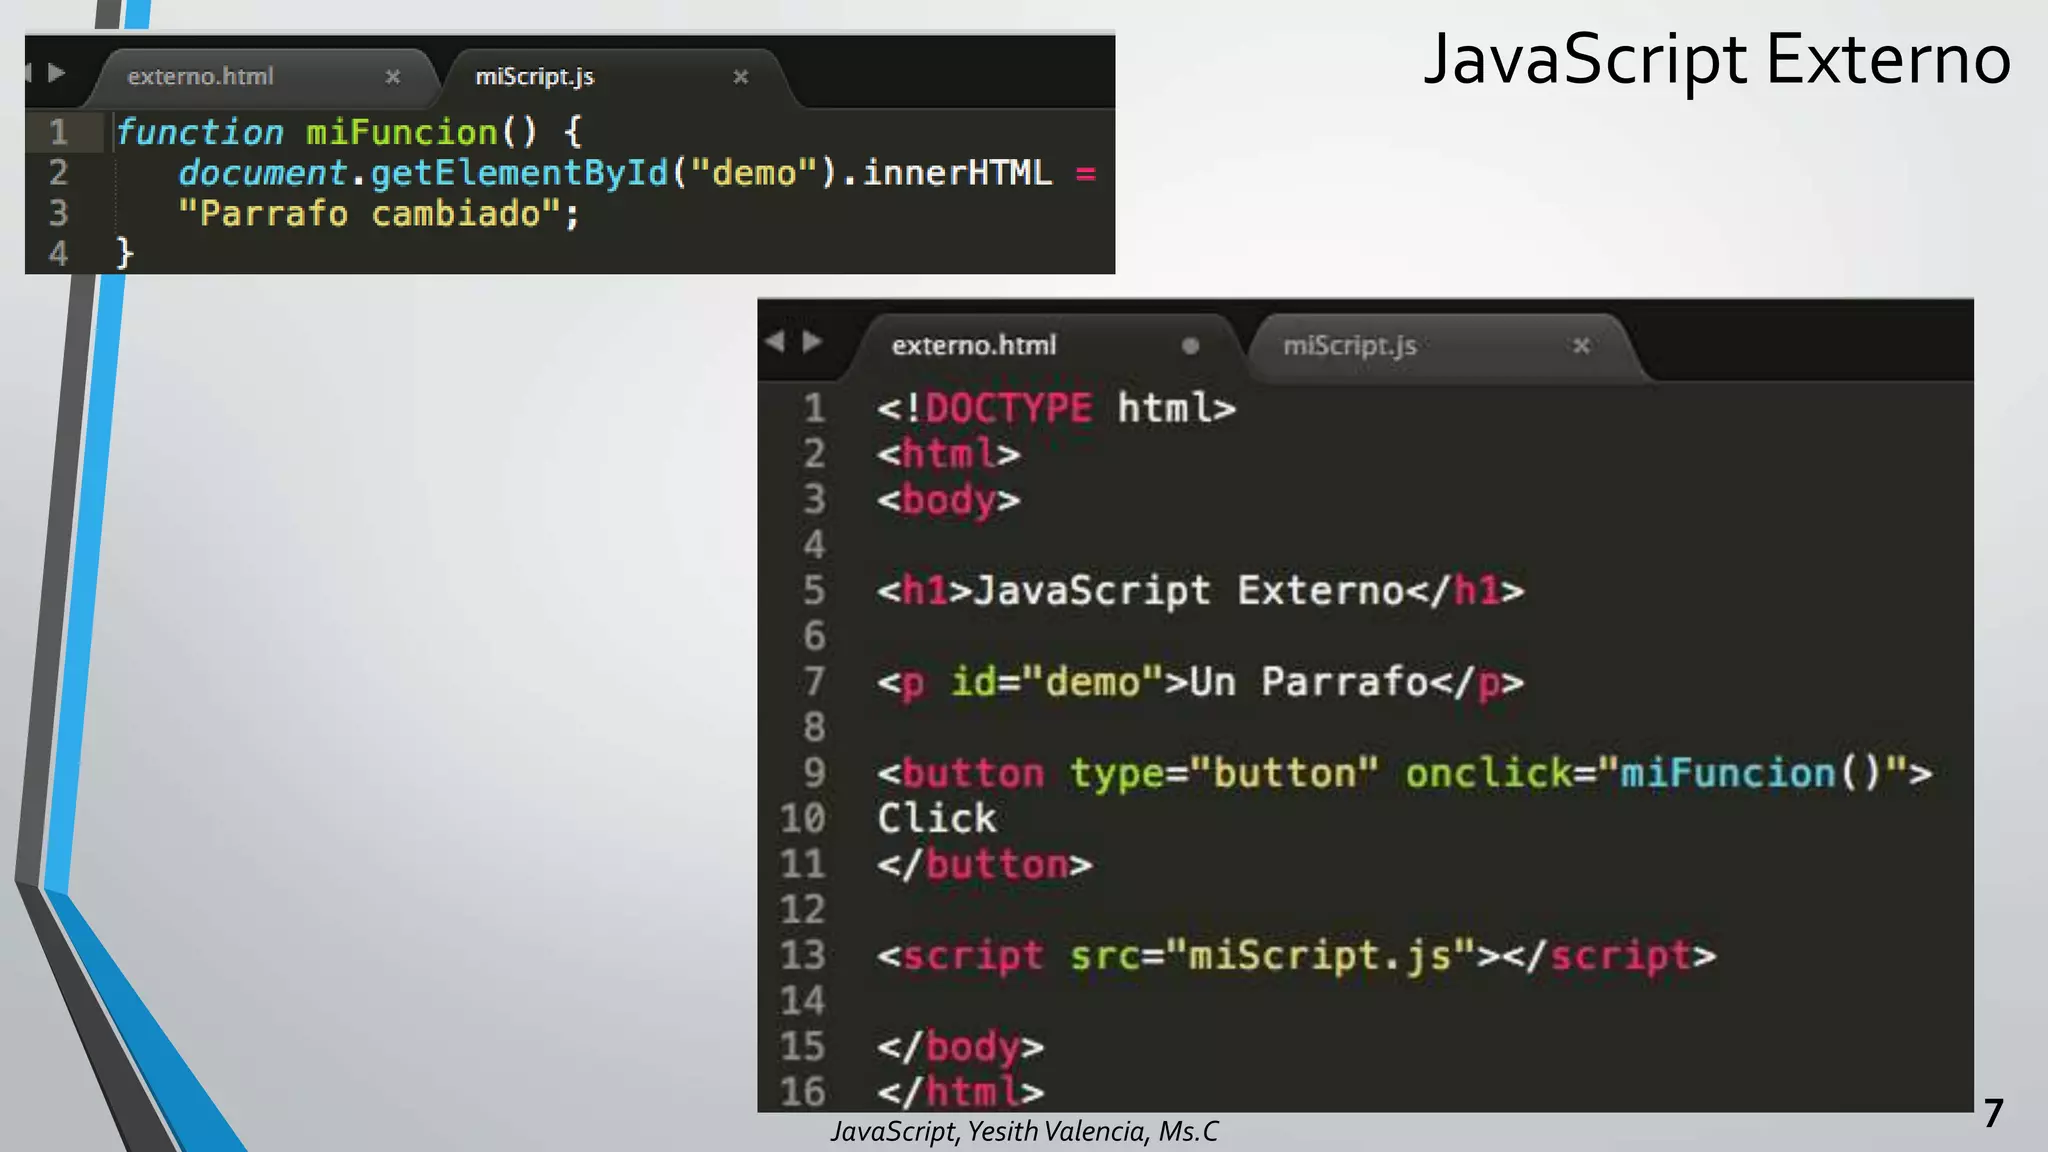Click 'document.getElementById("demo")' code text
Image resolution: width=2048 pixels, height=1152 pixels.
507,173
